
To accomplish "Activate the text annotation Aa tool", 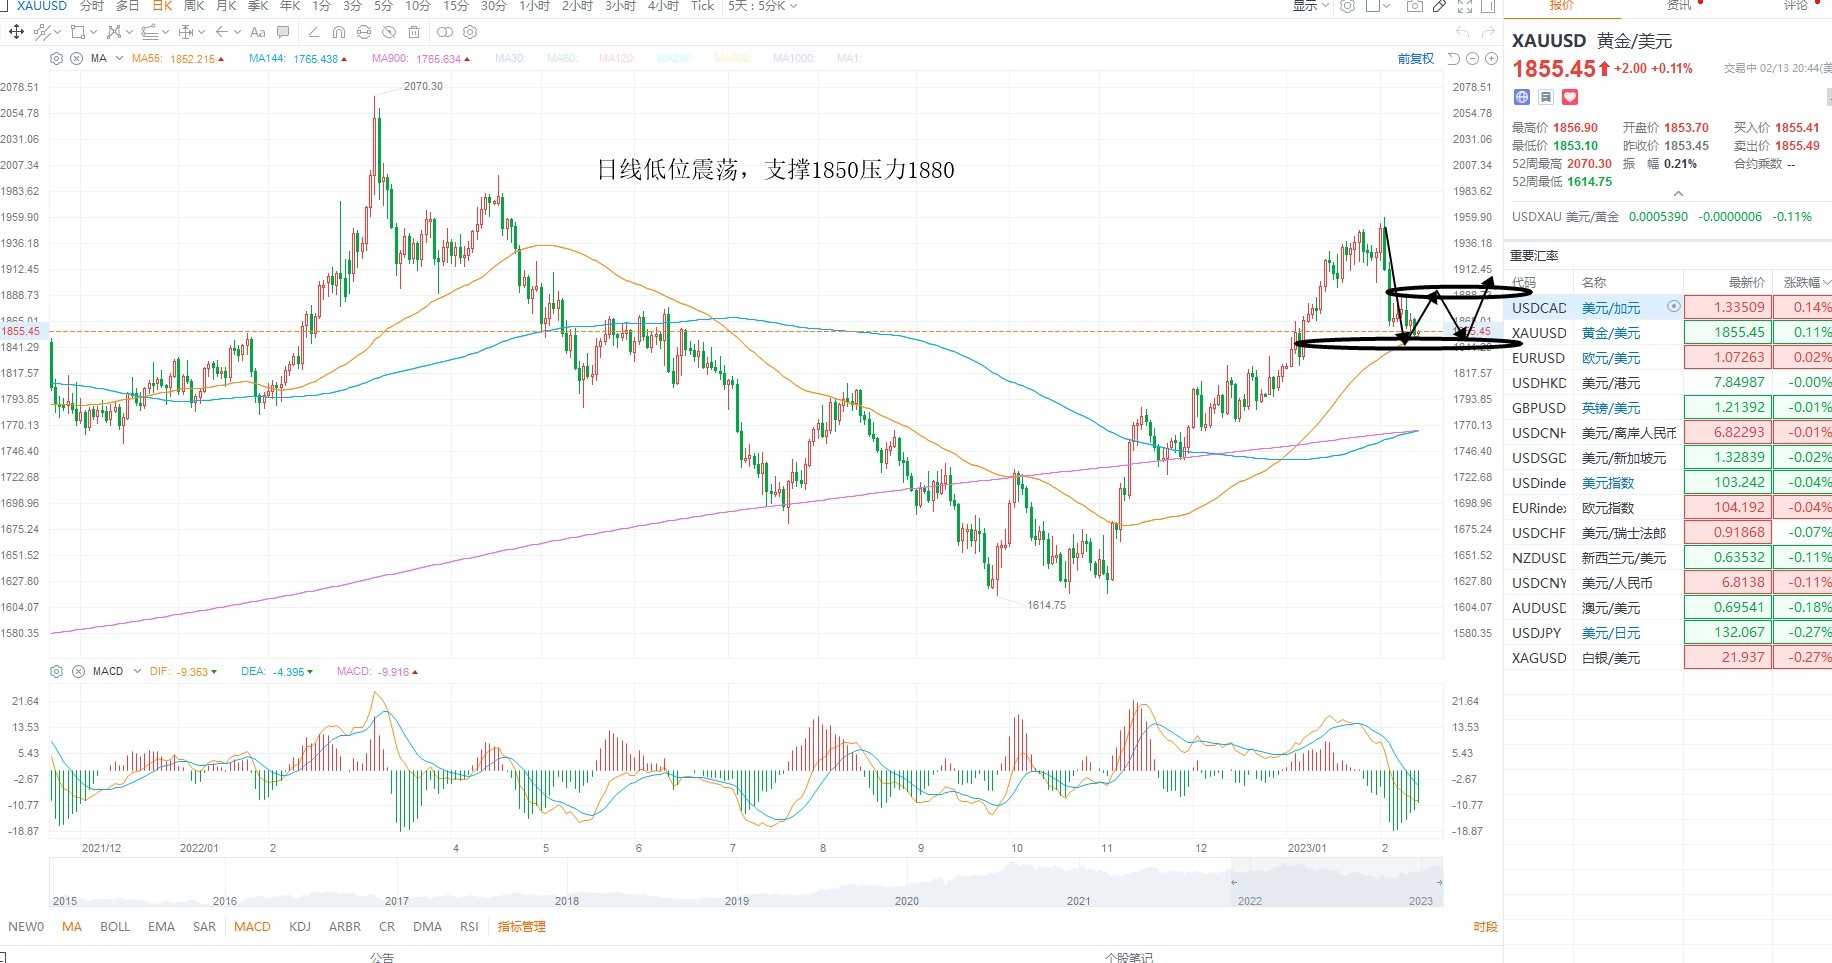I will click(x=258, y=32).
